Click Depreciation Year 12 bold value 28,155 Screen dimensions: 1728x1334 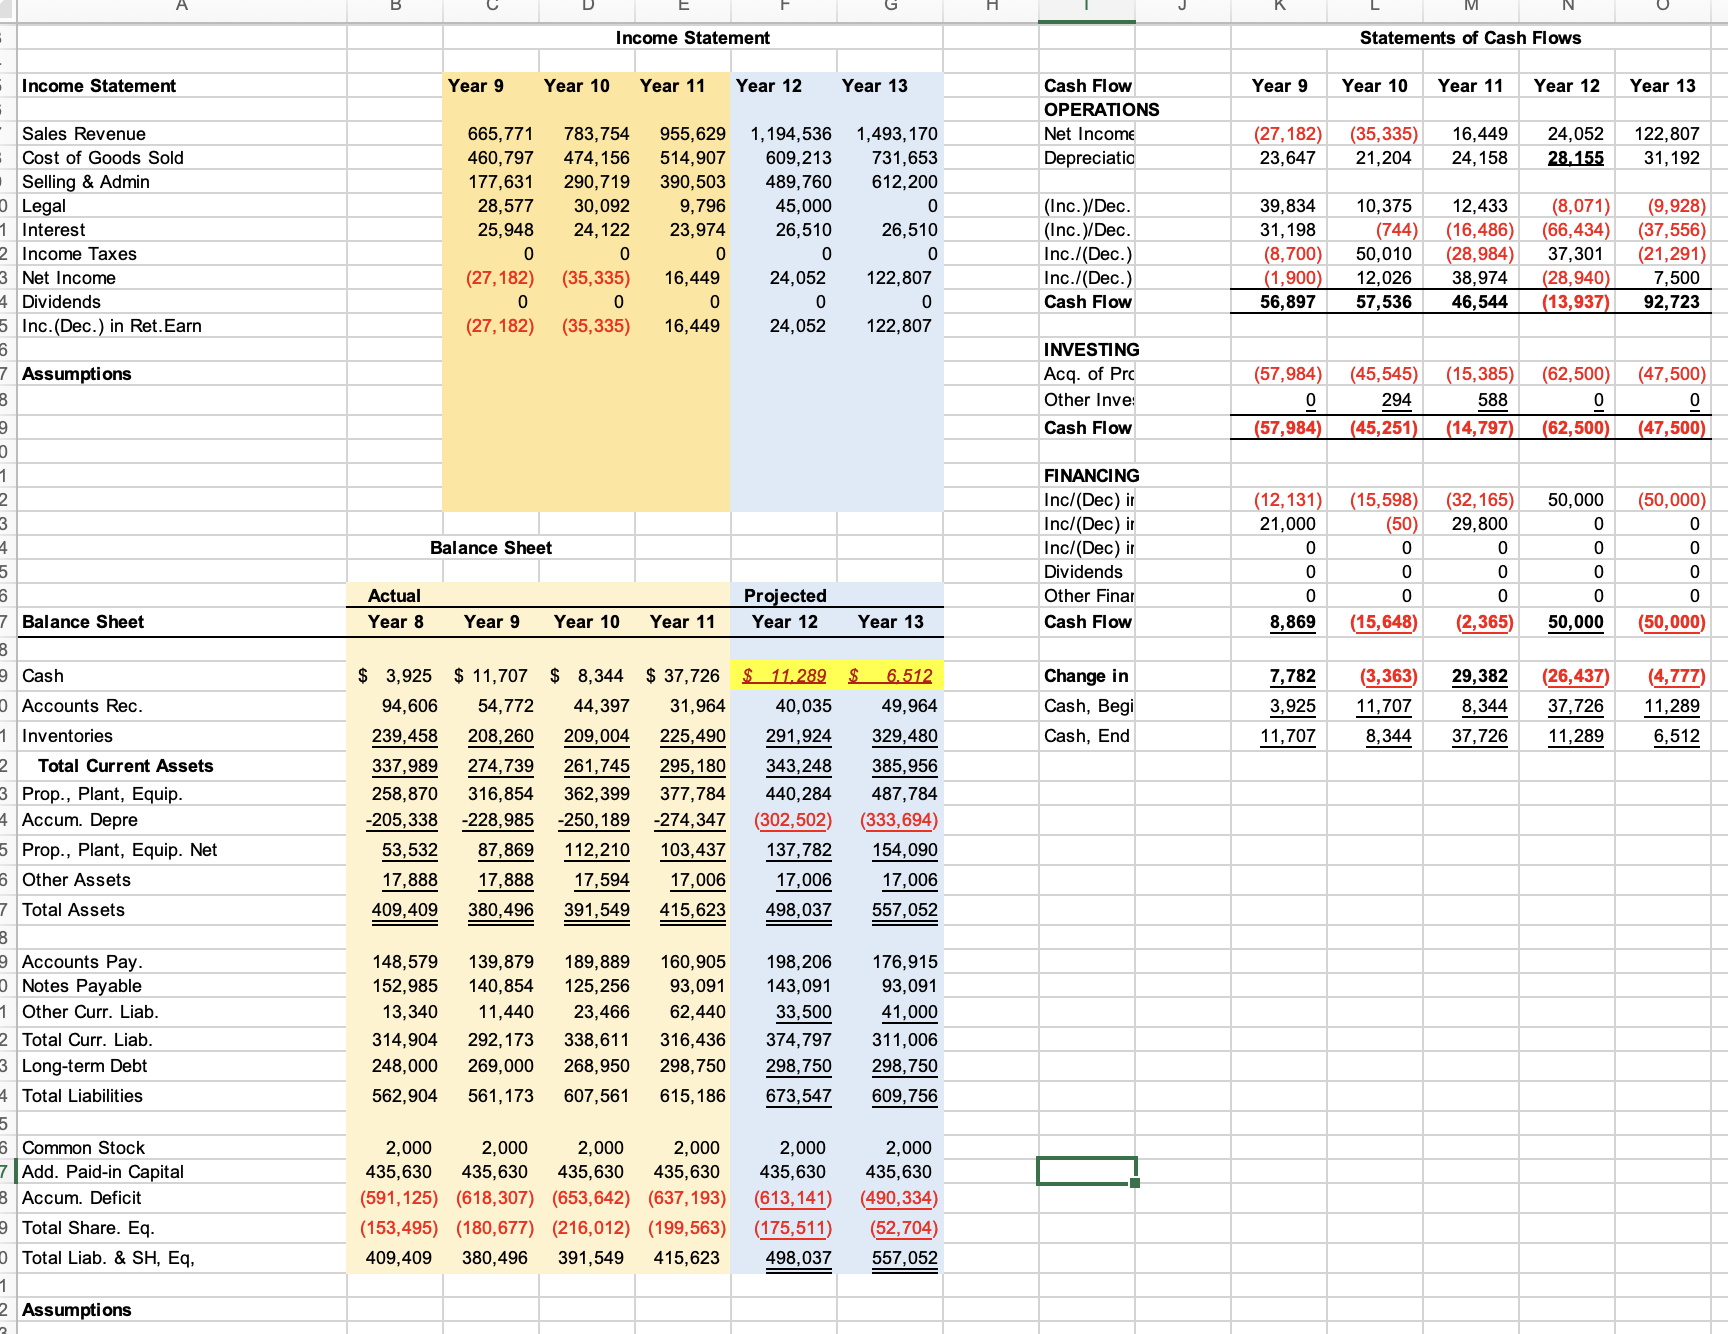pos(1575,158)
